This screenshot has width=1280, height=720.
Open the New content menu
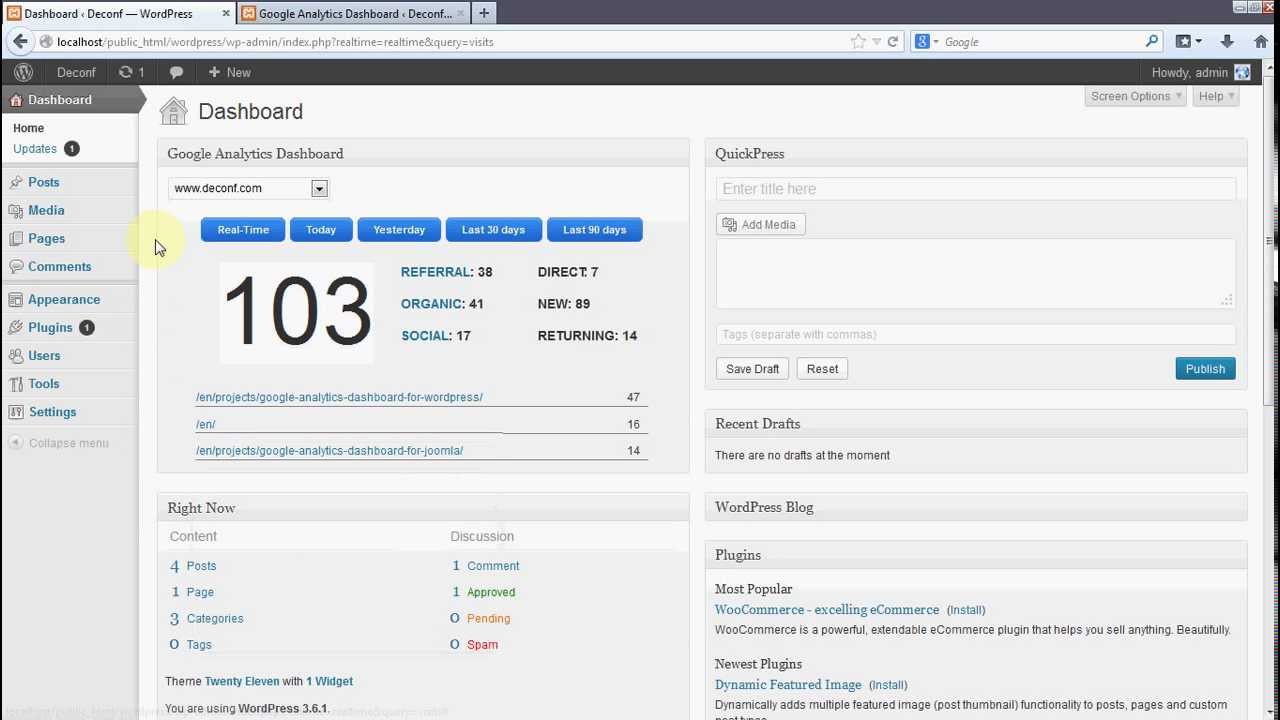pyautogui.click(x=229, y=72)
